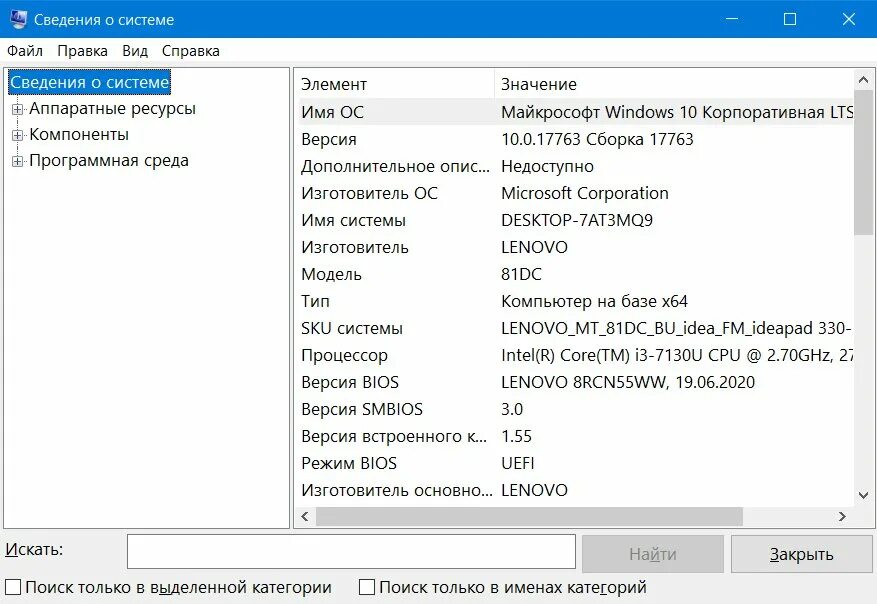Click the vertical scrollbar thumb
This screenshot has width=877, height=604.
(x=863, y=162)
